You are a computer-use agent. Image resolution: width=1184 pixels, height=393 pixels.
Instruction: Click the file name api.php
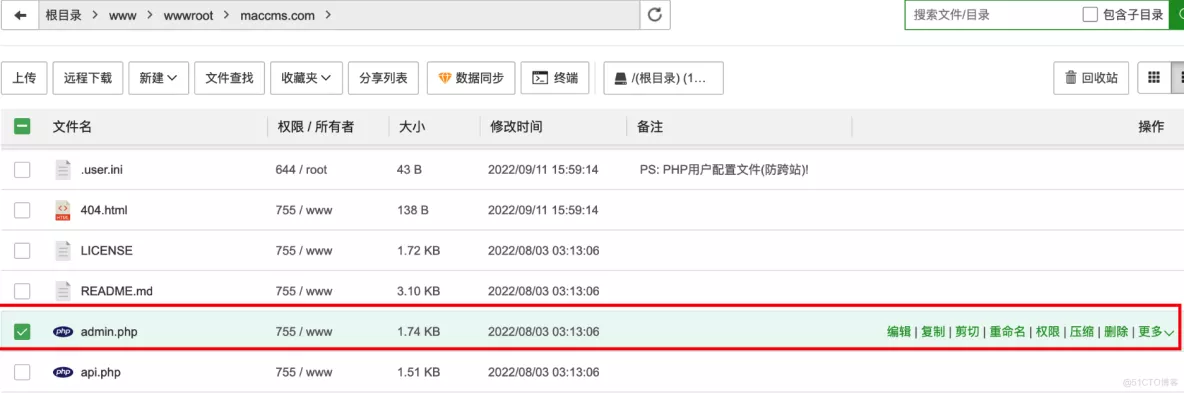pos(100,372)
